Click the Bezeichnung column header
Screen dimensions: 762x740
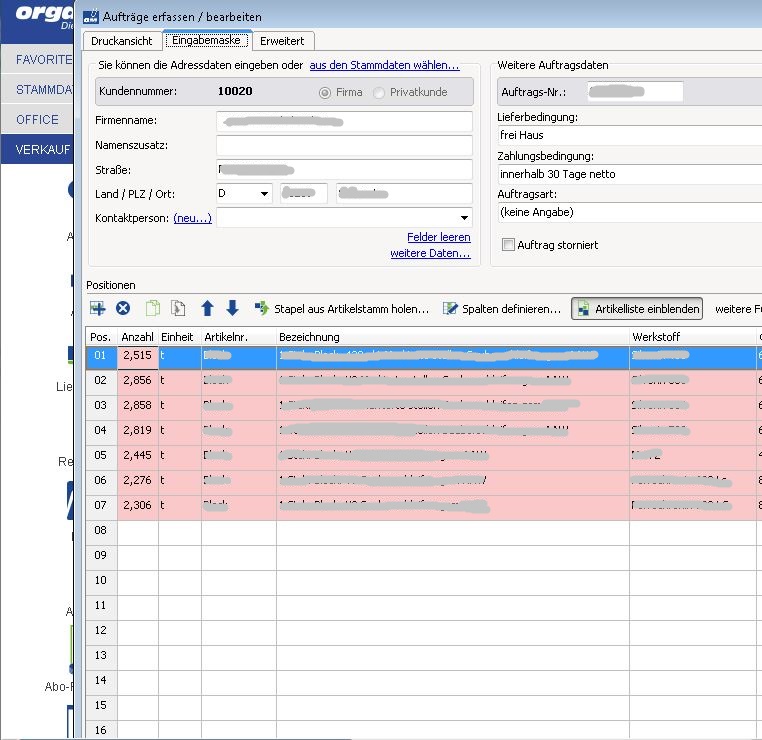452,337
